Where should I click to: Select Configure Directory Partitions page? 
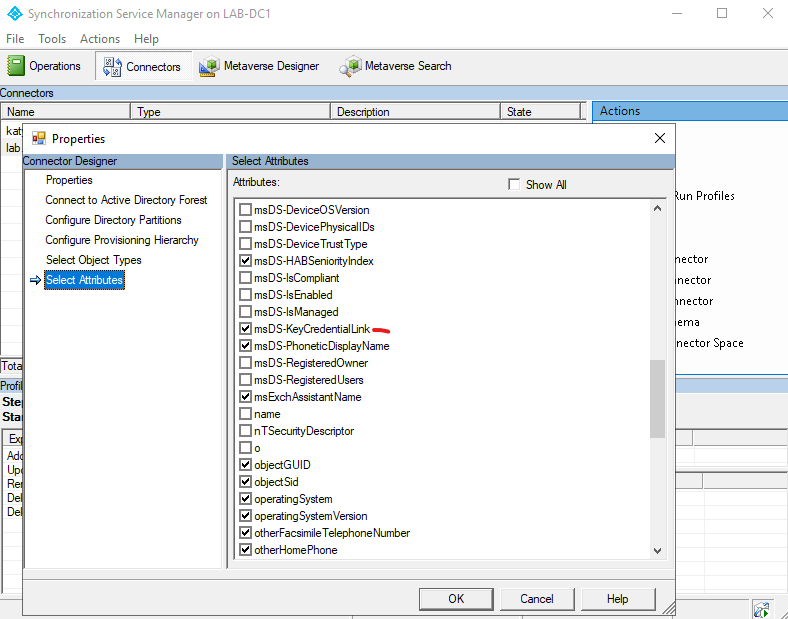point(113,220)
